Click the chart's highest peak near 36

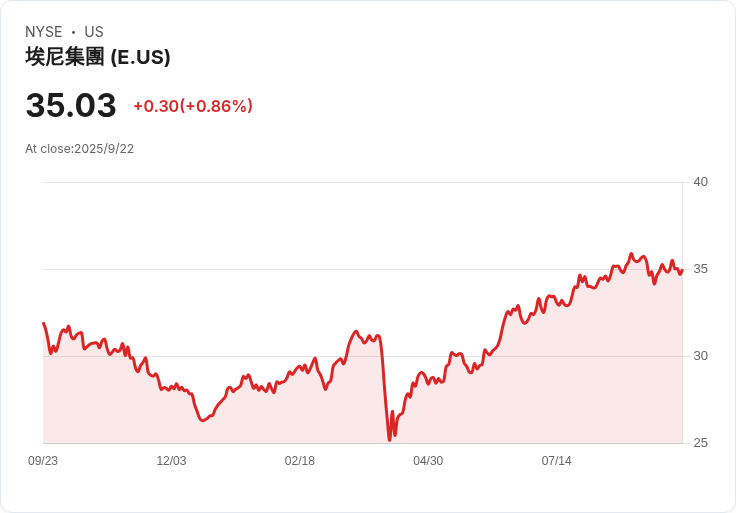(x=631, y=254)
